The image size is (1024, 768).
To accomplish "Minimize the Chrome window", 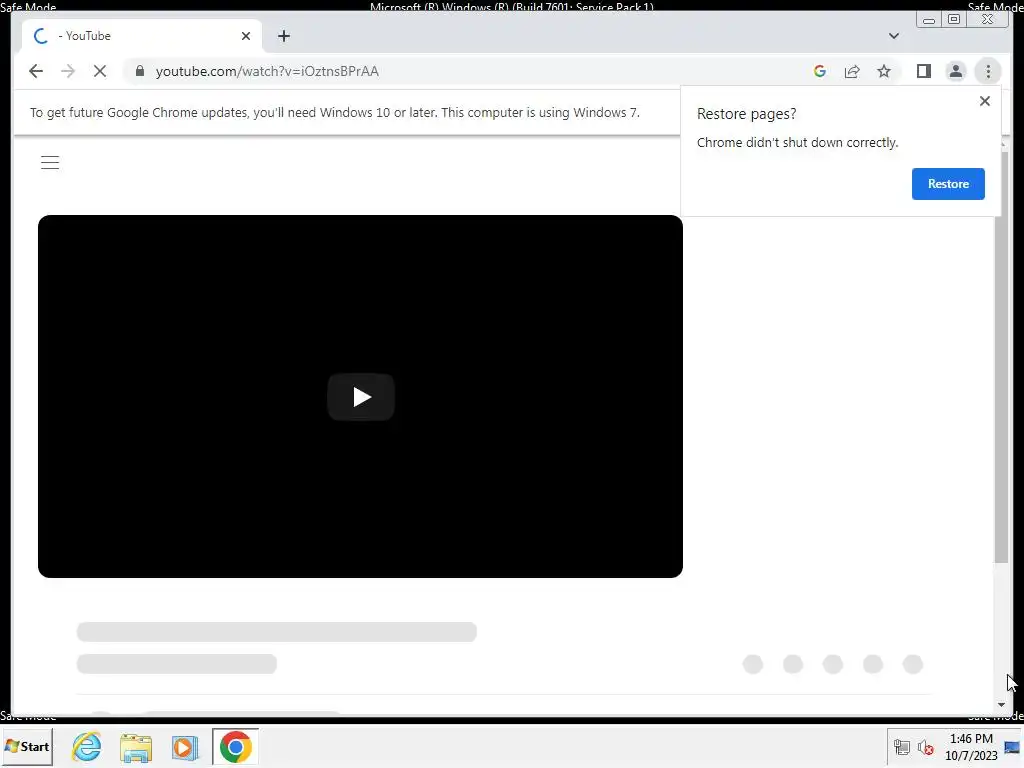I will 928,20.
